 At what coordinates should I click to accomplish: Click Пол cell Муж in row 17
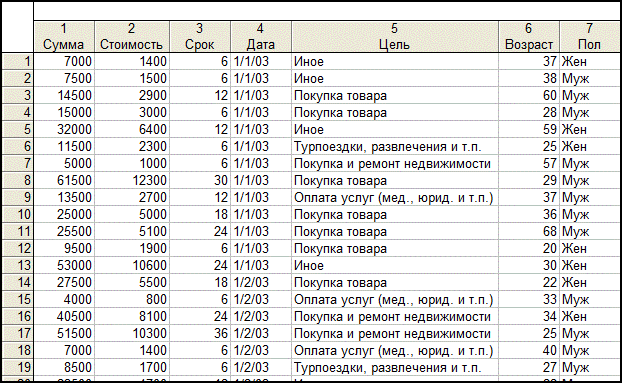point(590,333)
